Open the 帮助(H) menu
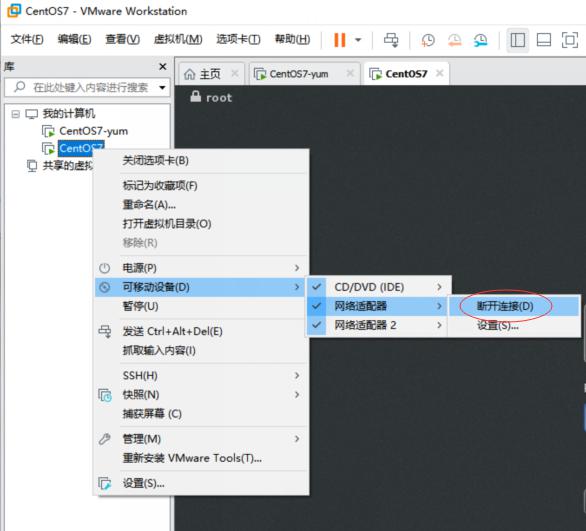The image size is (586, 531). (292, 39)
